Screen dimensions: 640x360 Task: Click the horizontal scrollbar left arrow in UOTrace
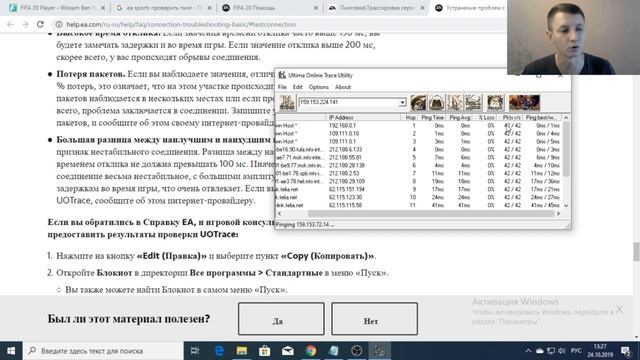pyautogui.click(x=280, y=213)
